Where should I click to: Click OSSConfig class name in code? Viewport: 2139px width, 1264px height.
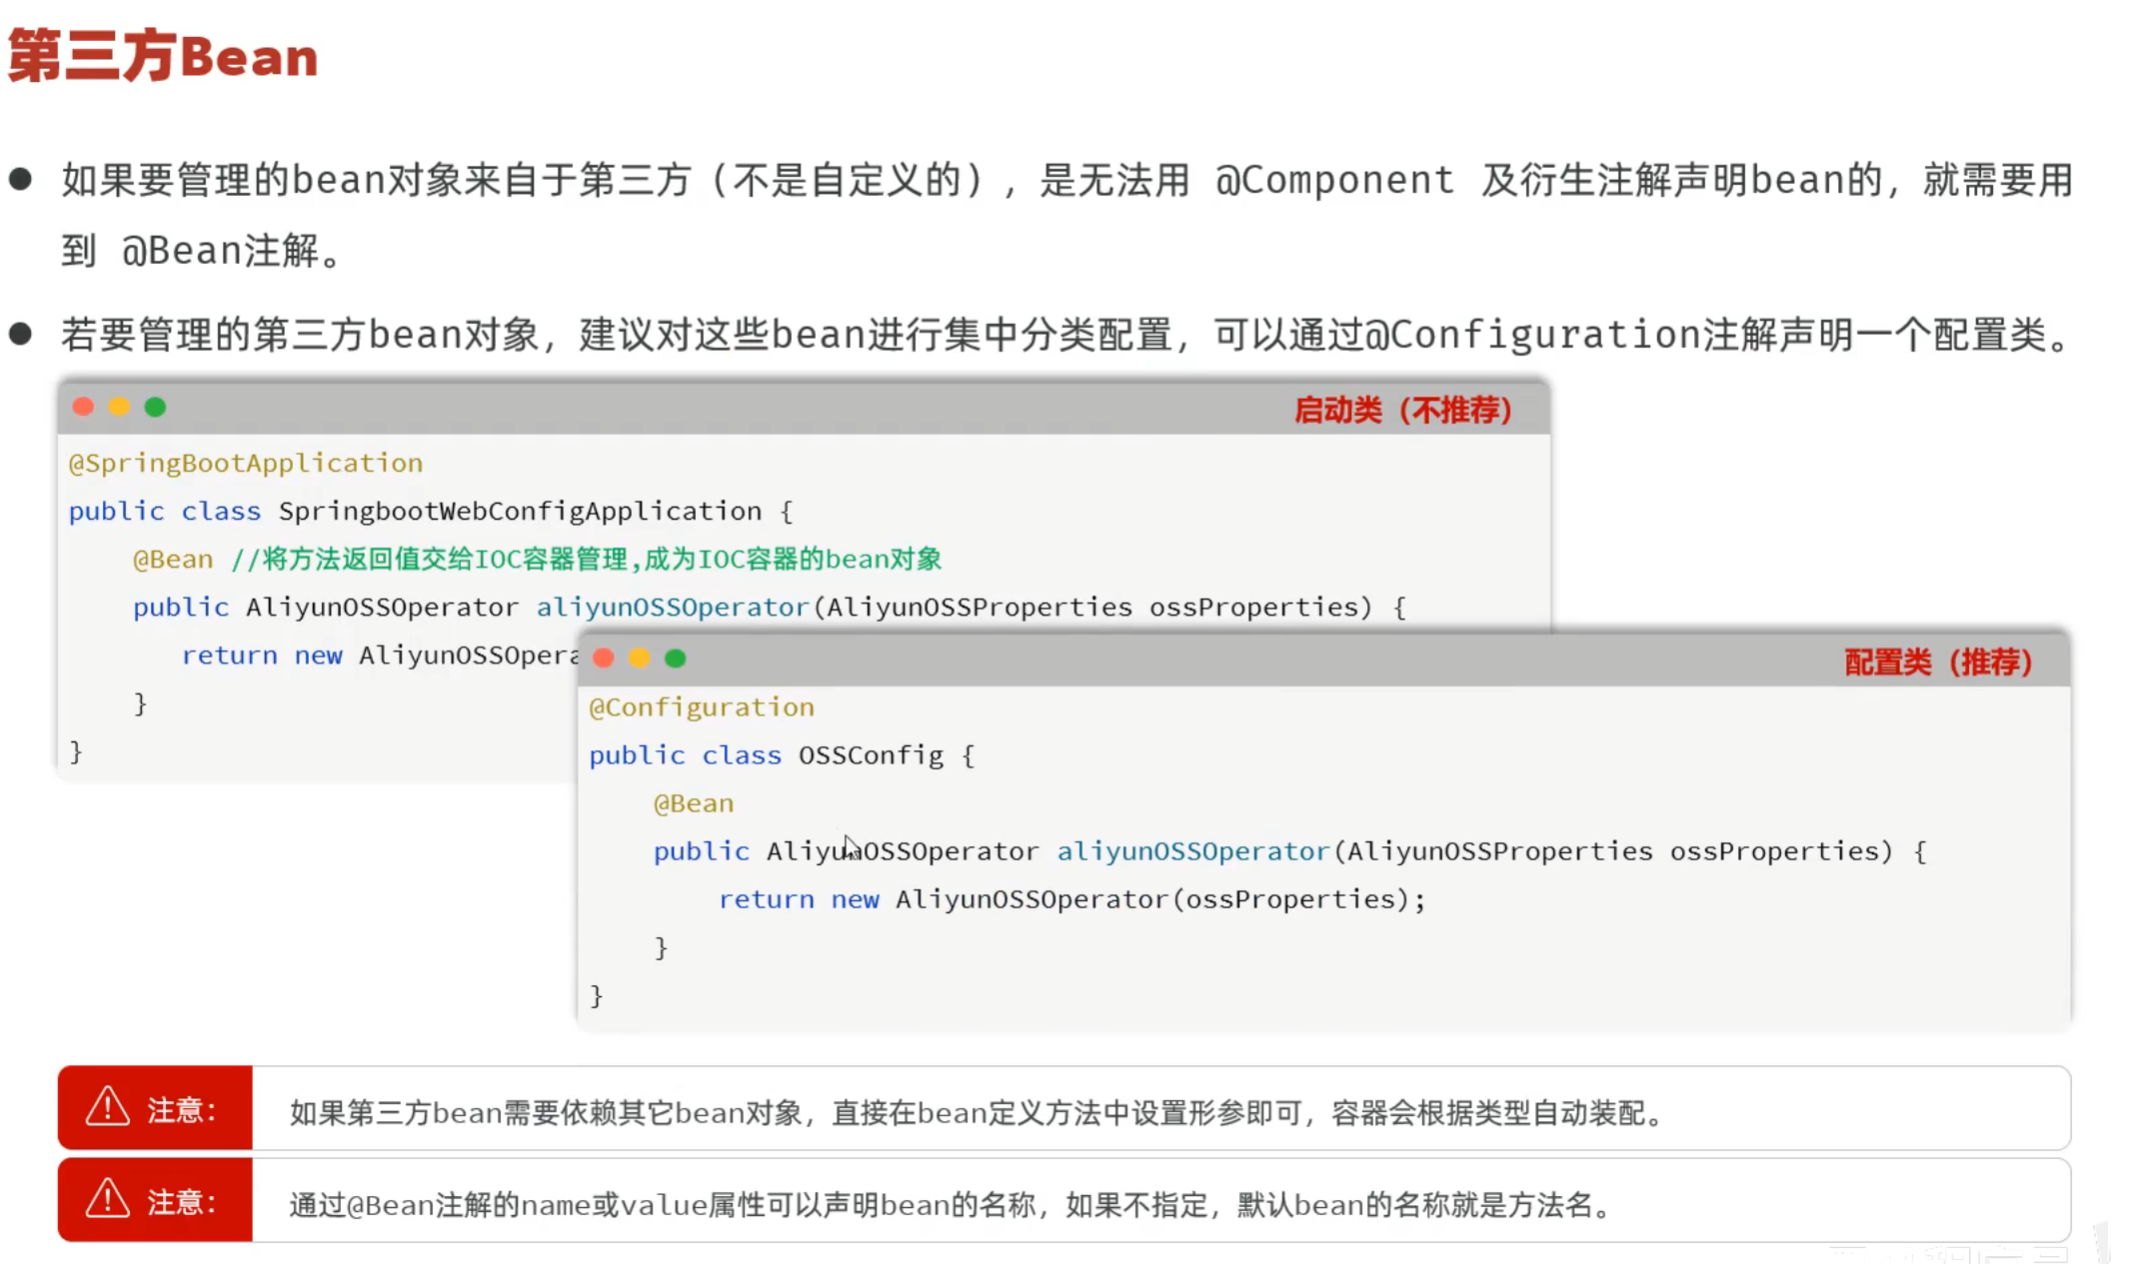point(870,755)
